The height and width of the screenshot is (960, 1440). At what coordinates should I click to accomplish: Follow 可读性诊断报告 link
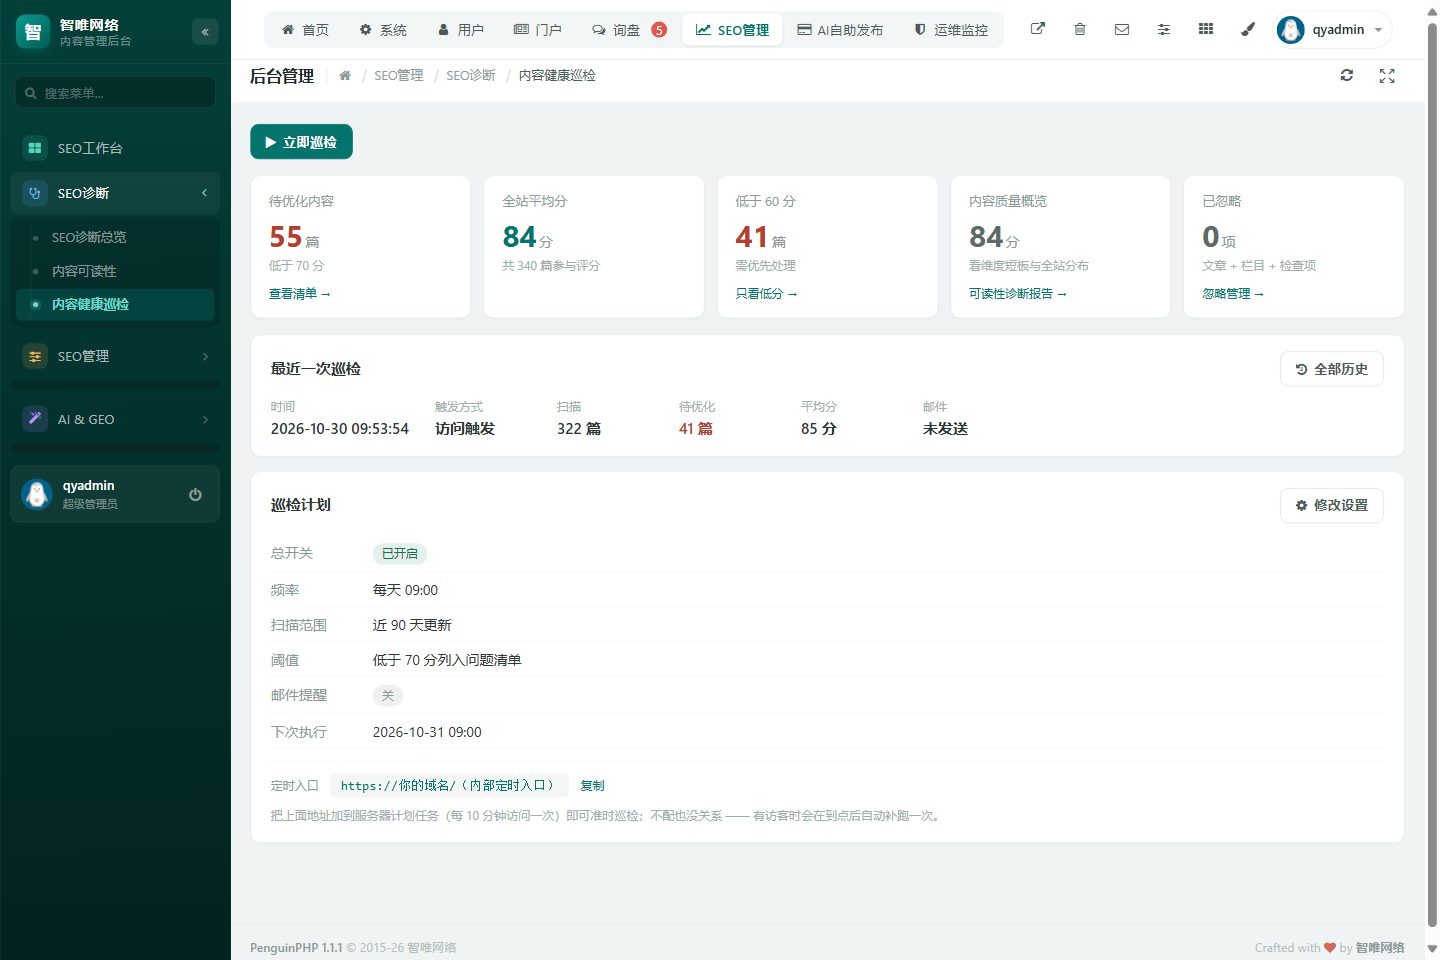[1018, 294]
